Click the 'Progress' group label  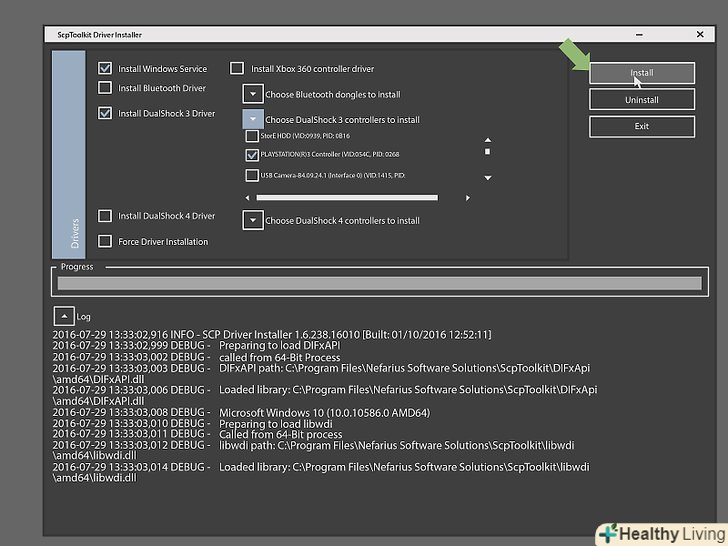(77, 266)
